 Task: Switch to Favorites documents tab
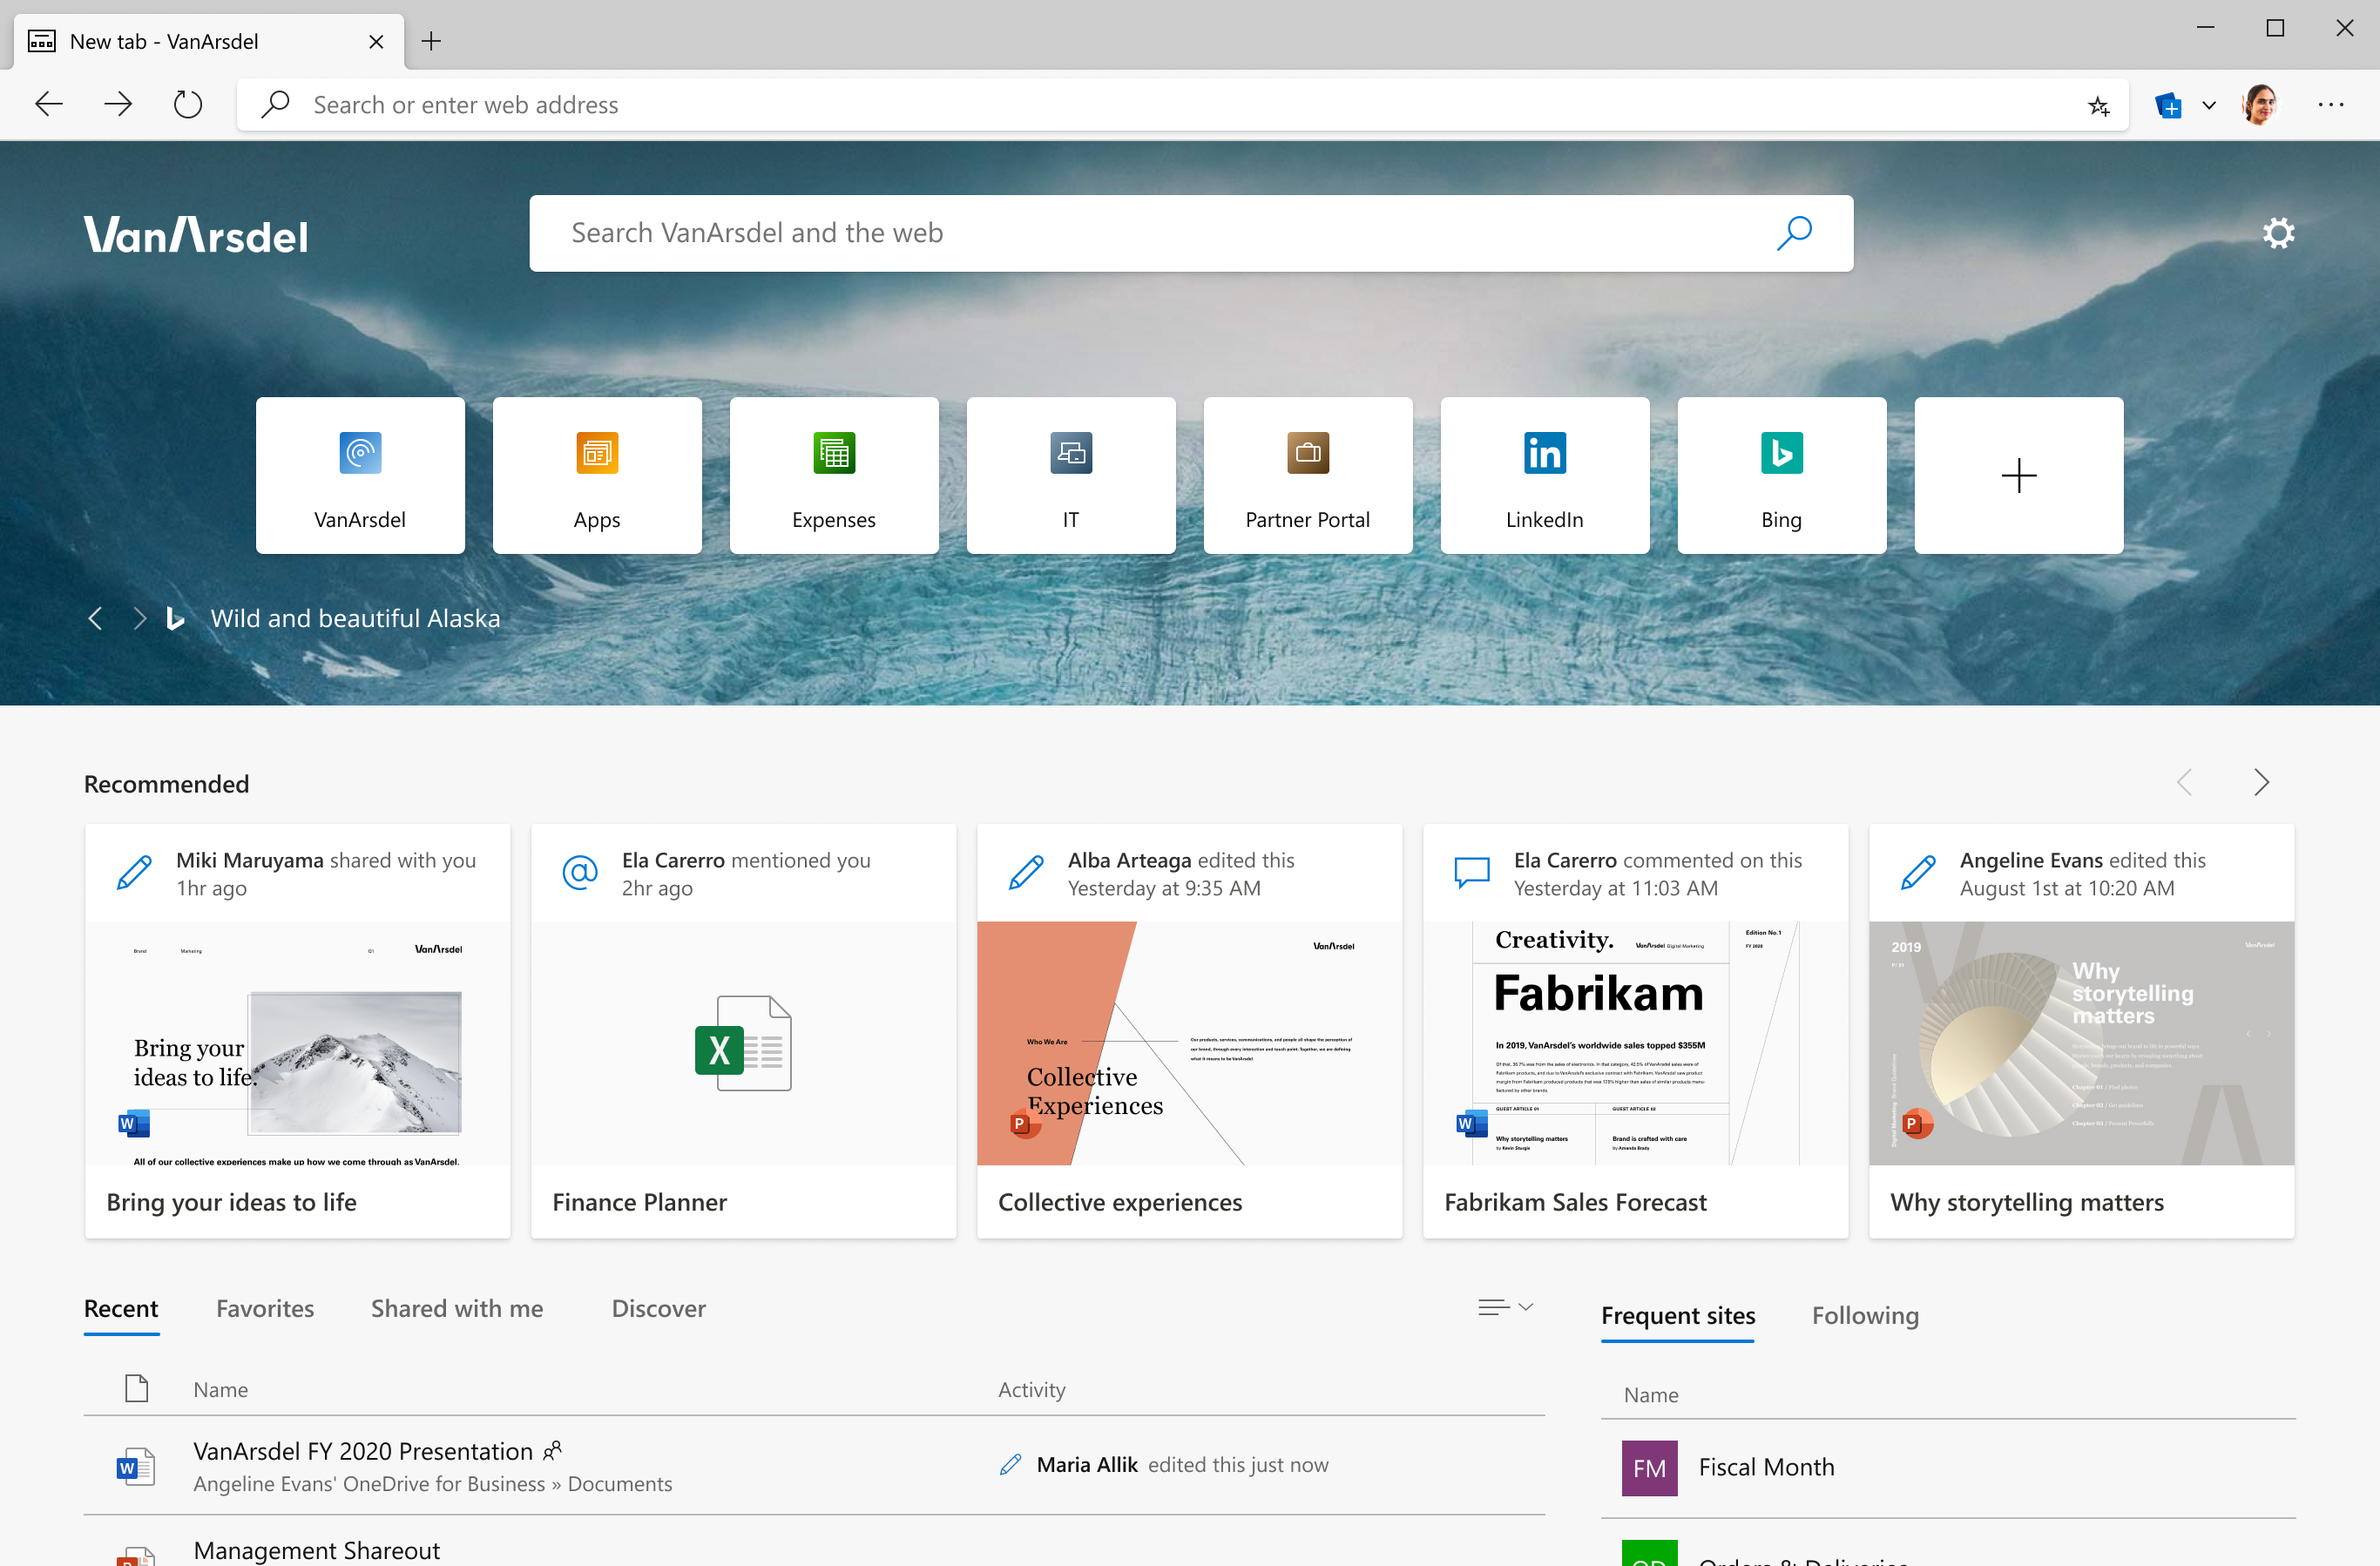point(264,1307)
